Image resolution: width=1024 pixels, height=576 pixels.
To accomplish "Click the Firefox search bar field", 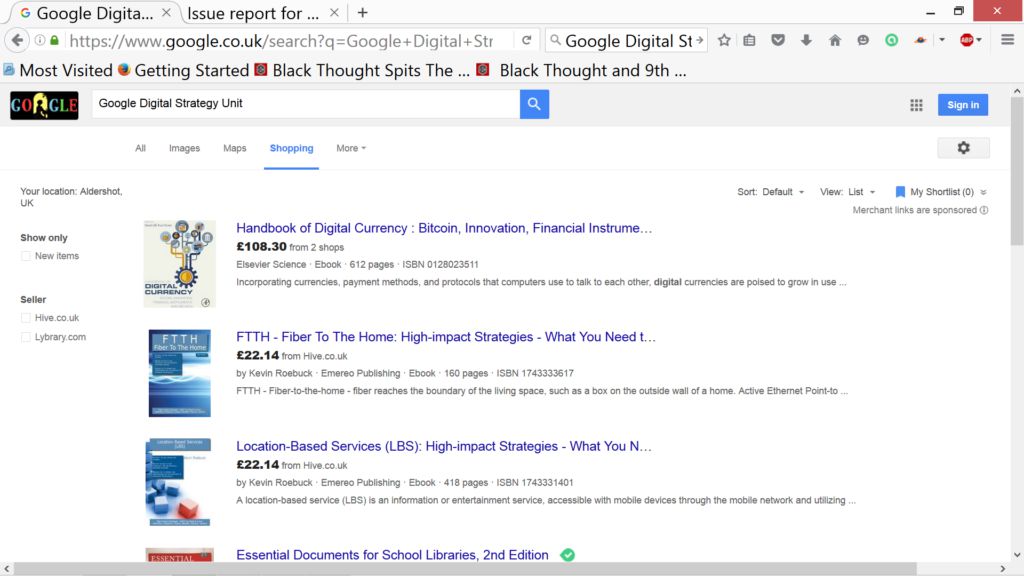I will (x=626, y=40).
